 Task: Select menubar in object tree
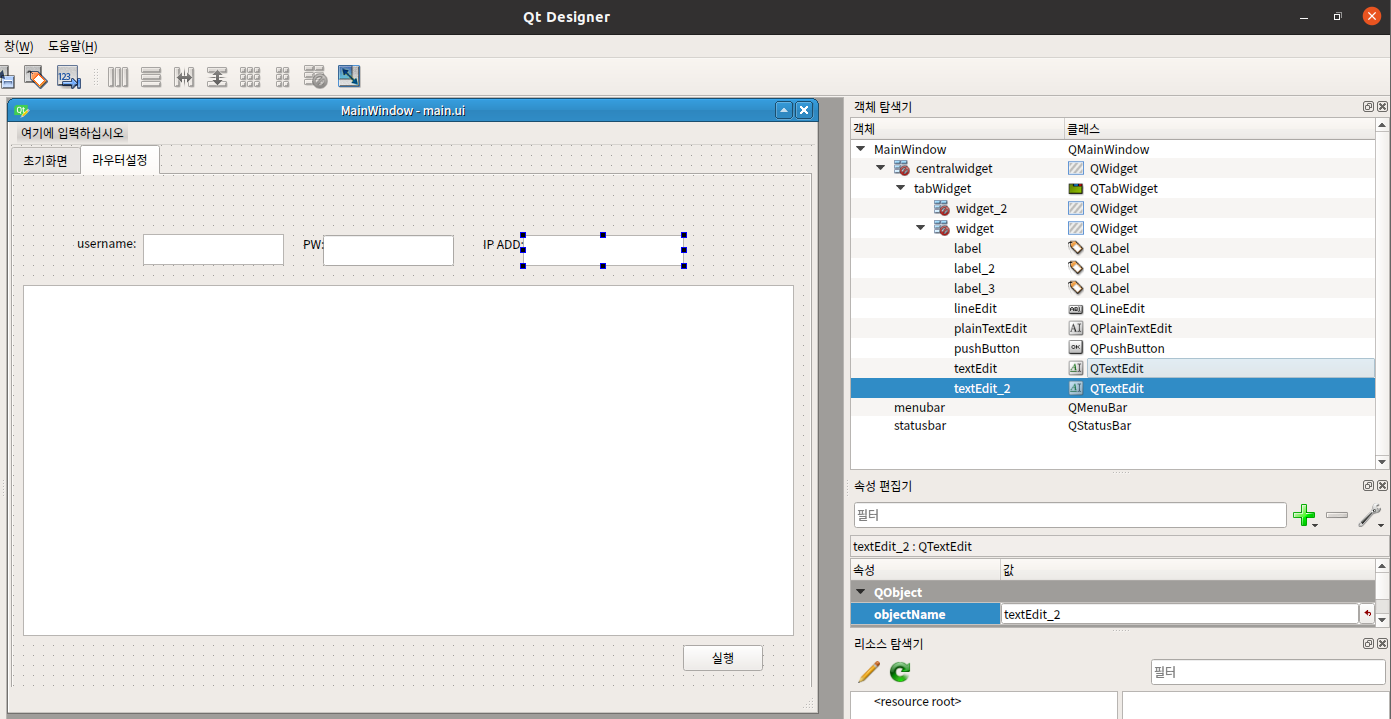click(x=919, y=408)
